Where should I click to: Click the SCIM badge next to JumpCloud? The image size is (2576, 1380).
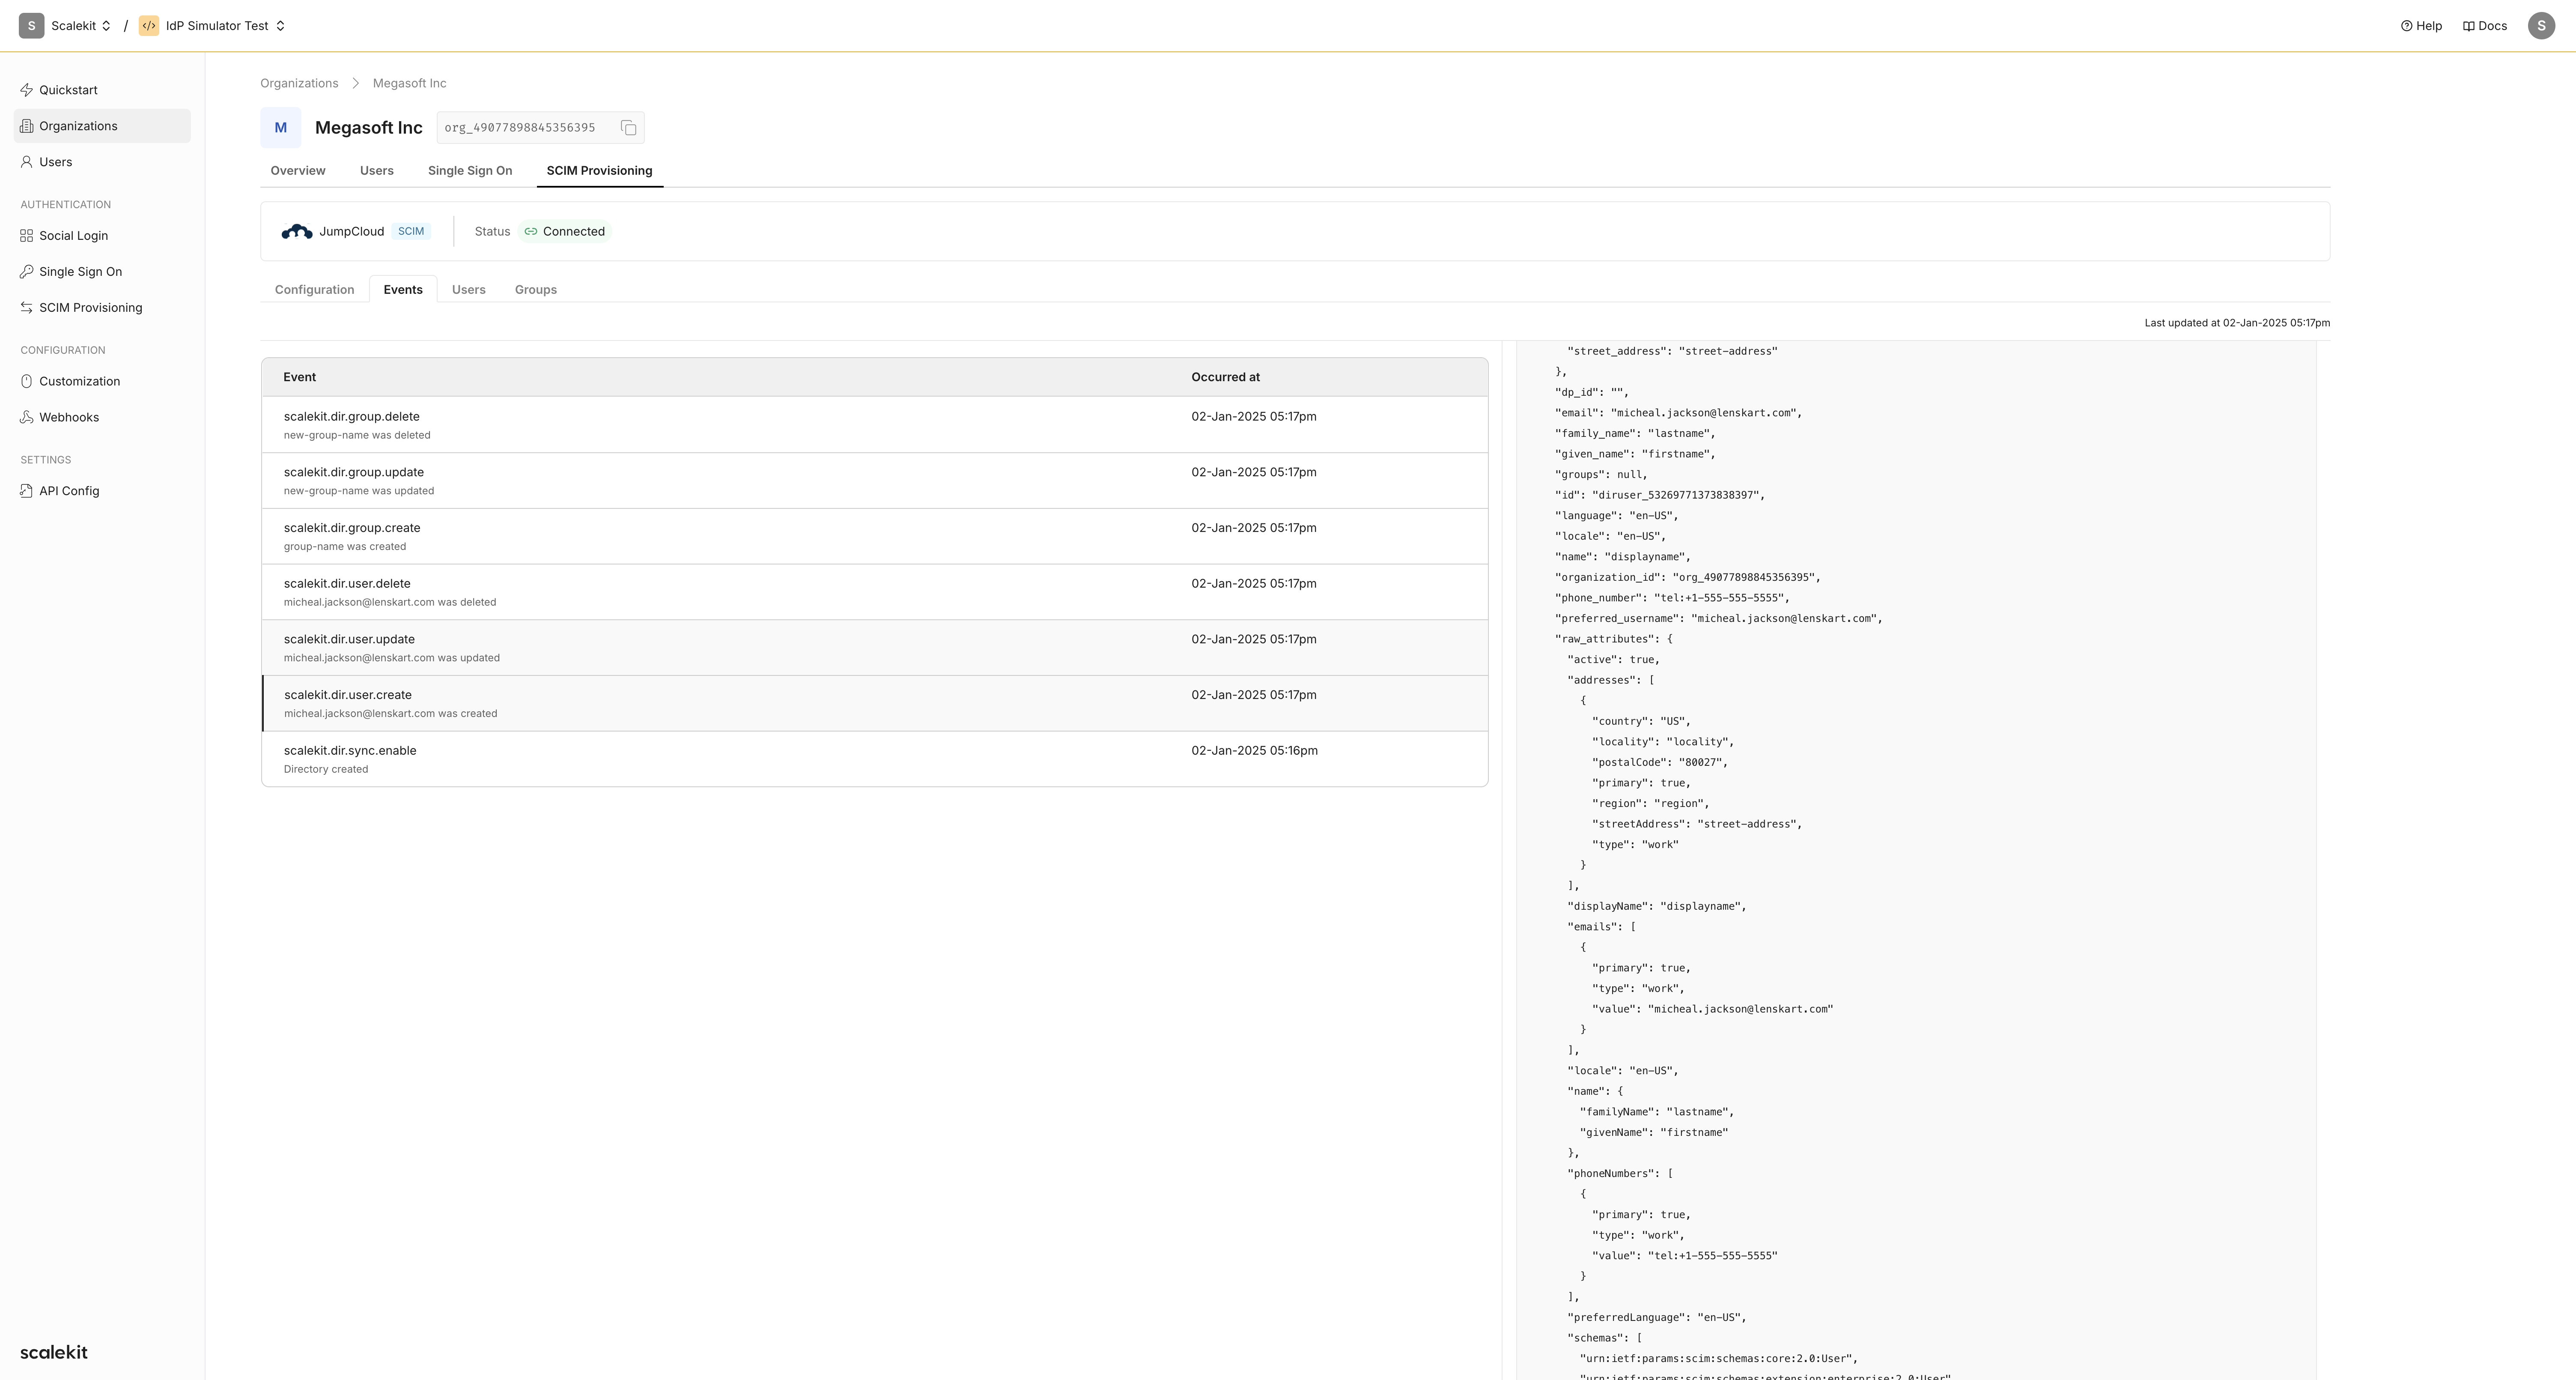click(411, 232)
